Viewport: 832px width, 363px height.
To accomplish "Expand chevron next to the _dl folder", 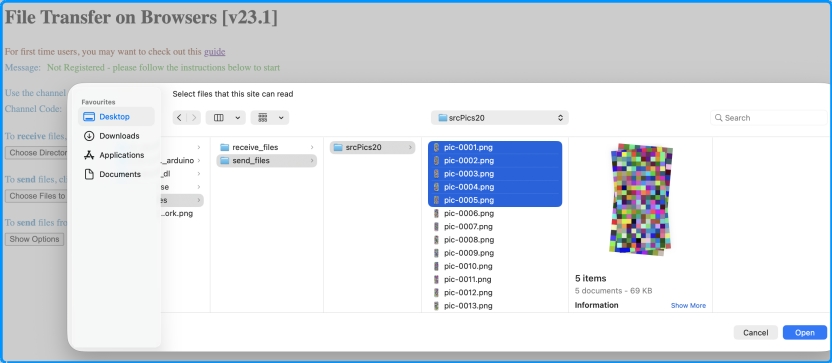I will pos(198,174).
